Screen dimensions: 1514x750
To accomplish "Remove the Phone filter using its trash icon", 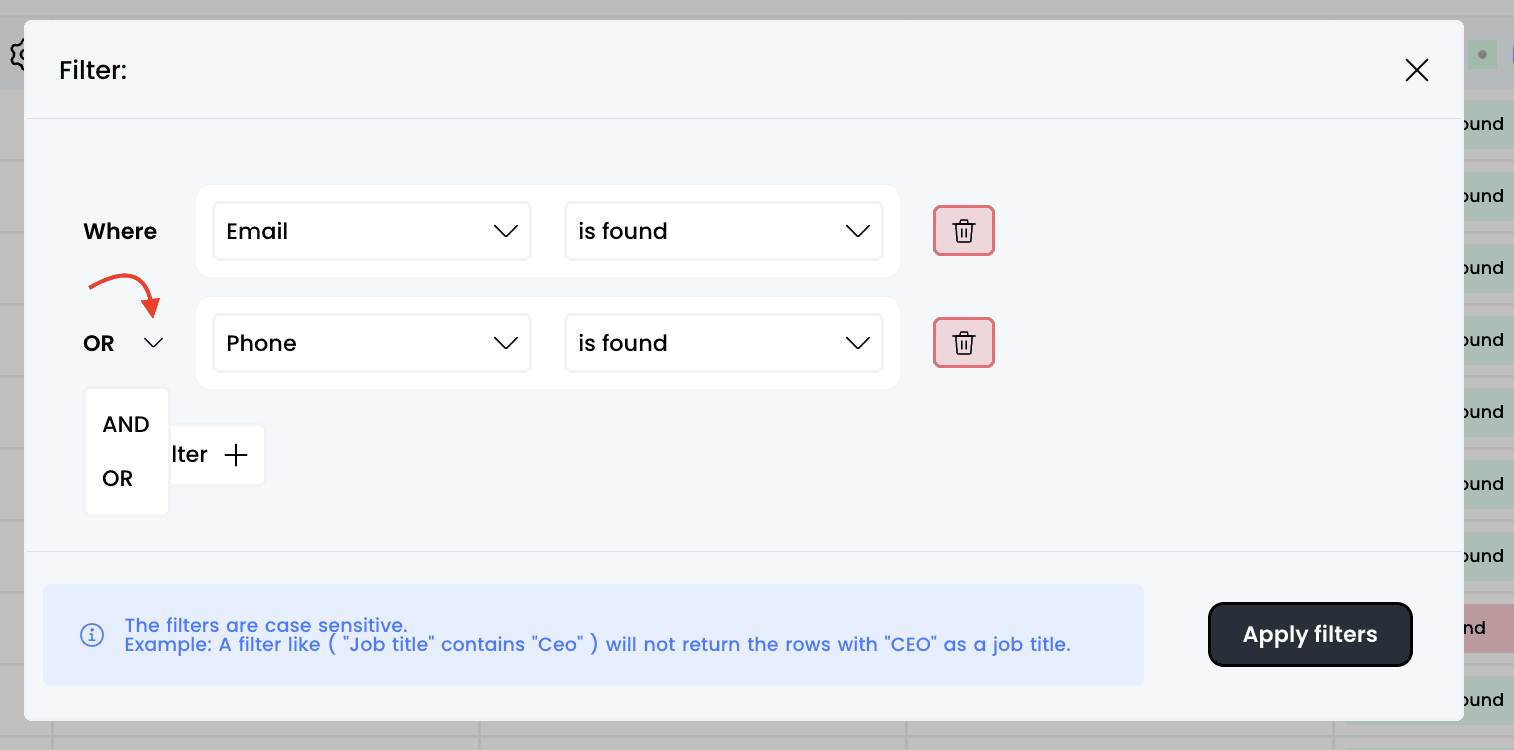I will (963, 343).
